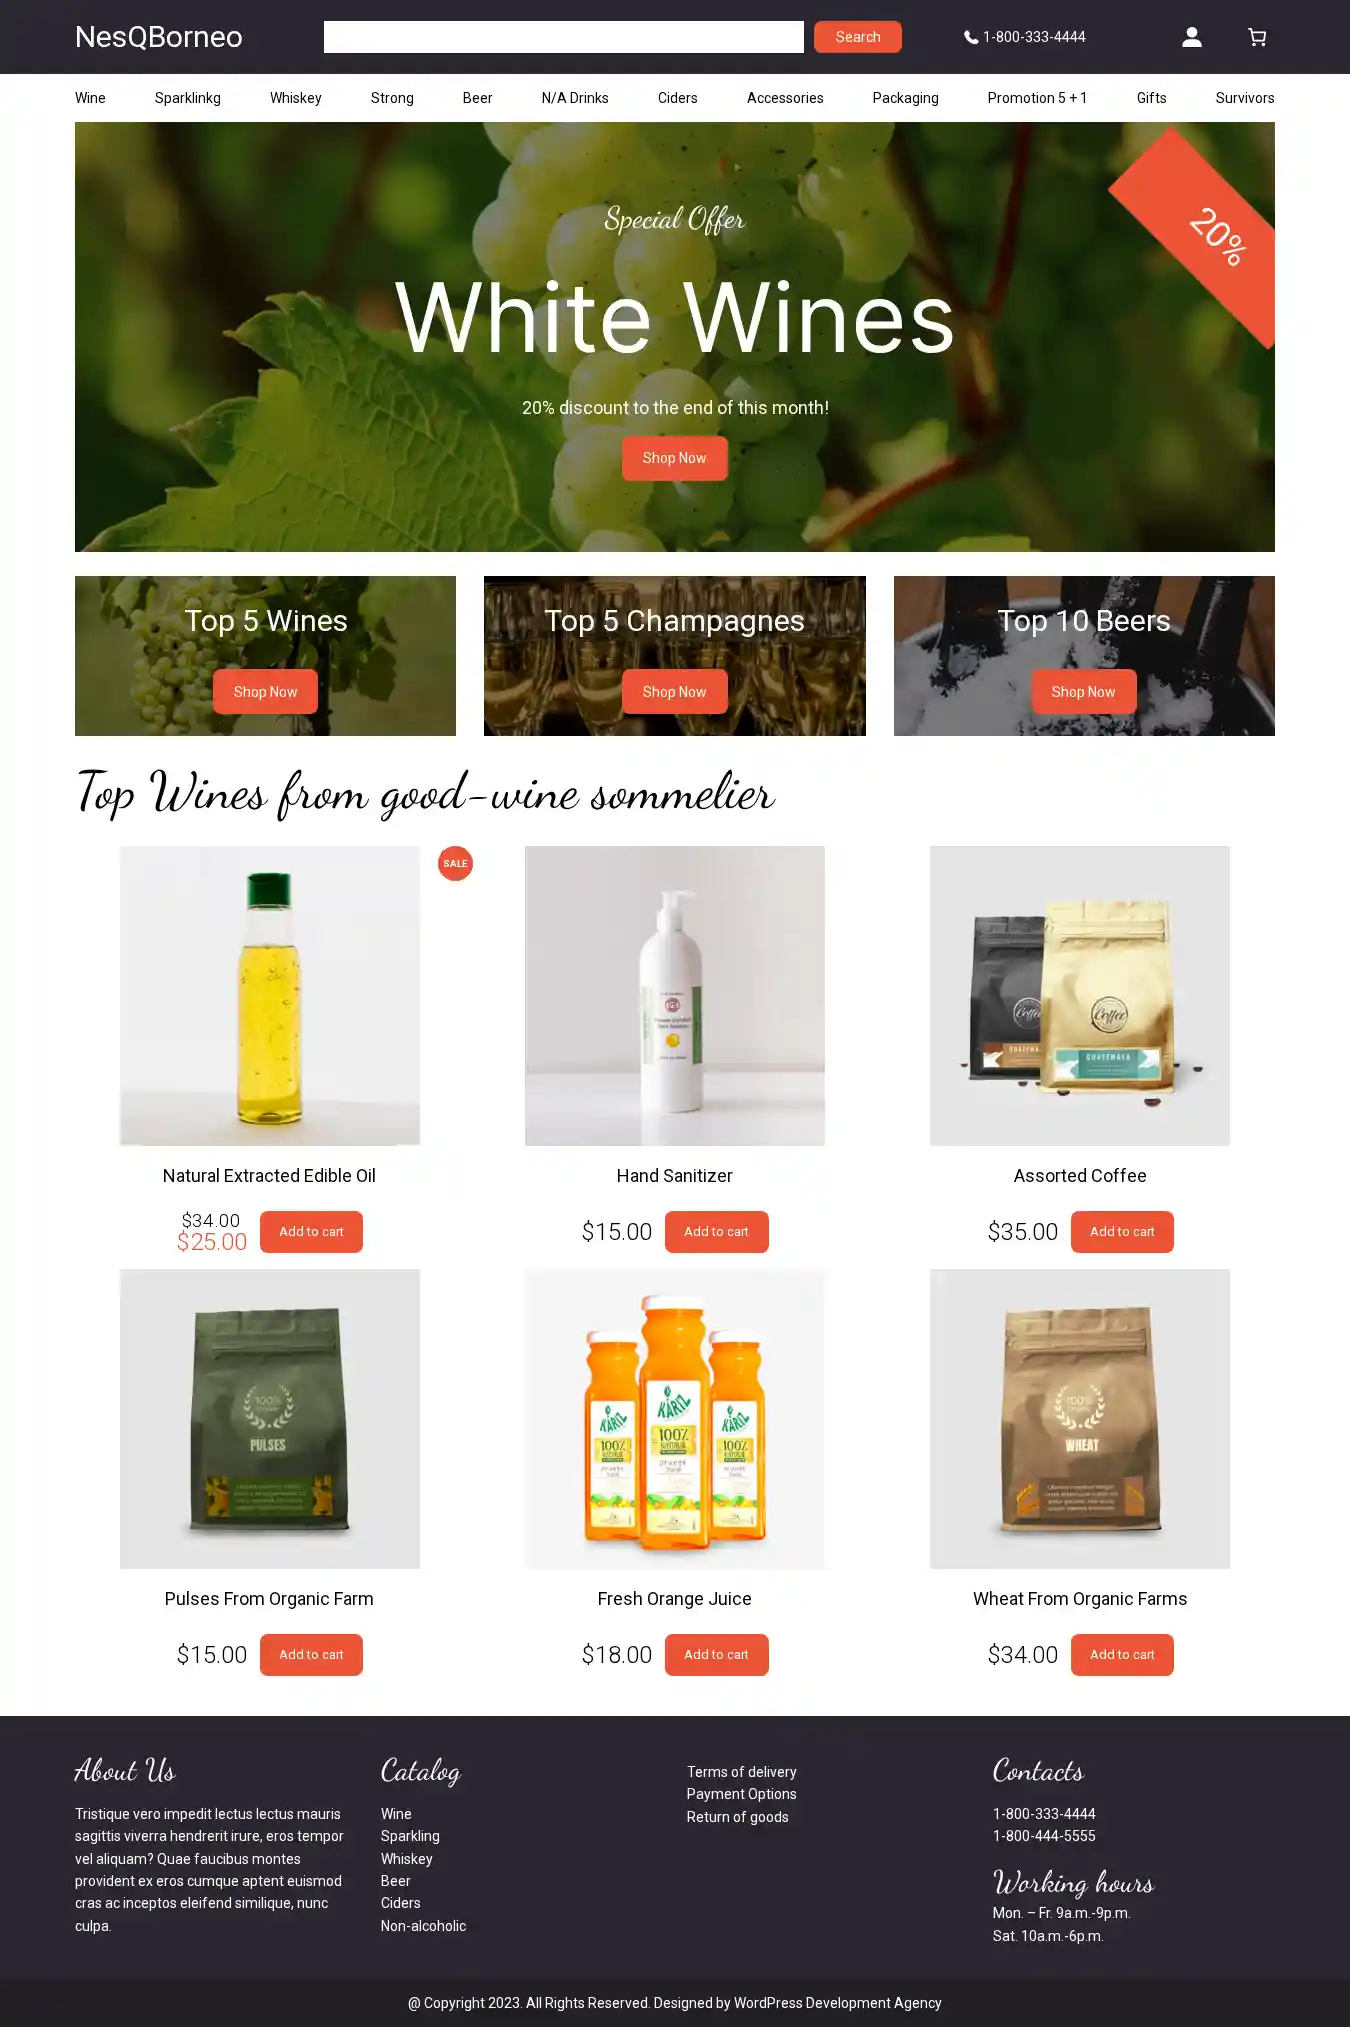Open the Natural Extracted Edible Oil title link
The width and height of the screenshot is (1350, 2027).
pyautogui.click(x=269, y=1176)
